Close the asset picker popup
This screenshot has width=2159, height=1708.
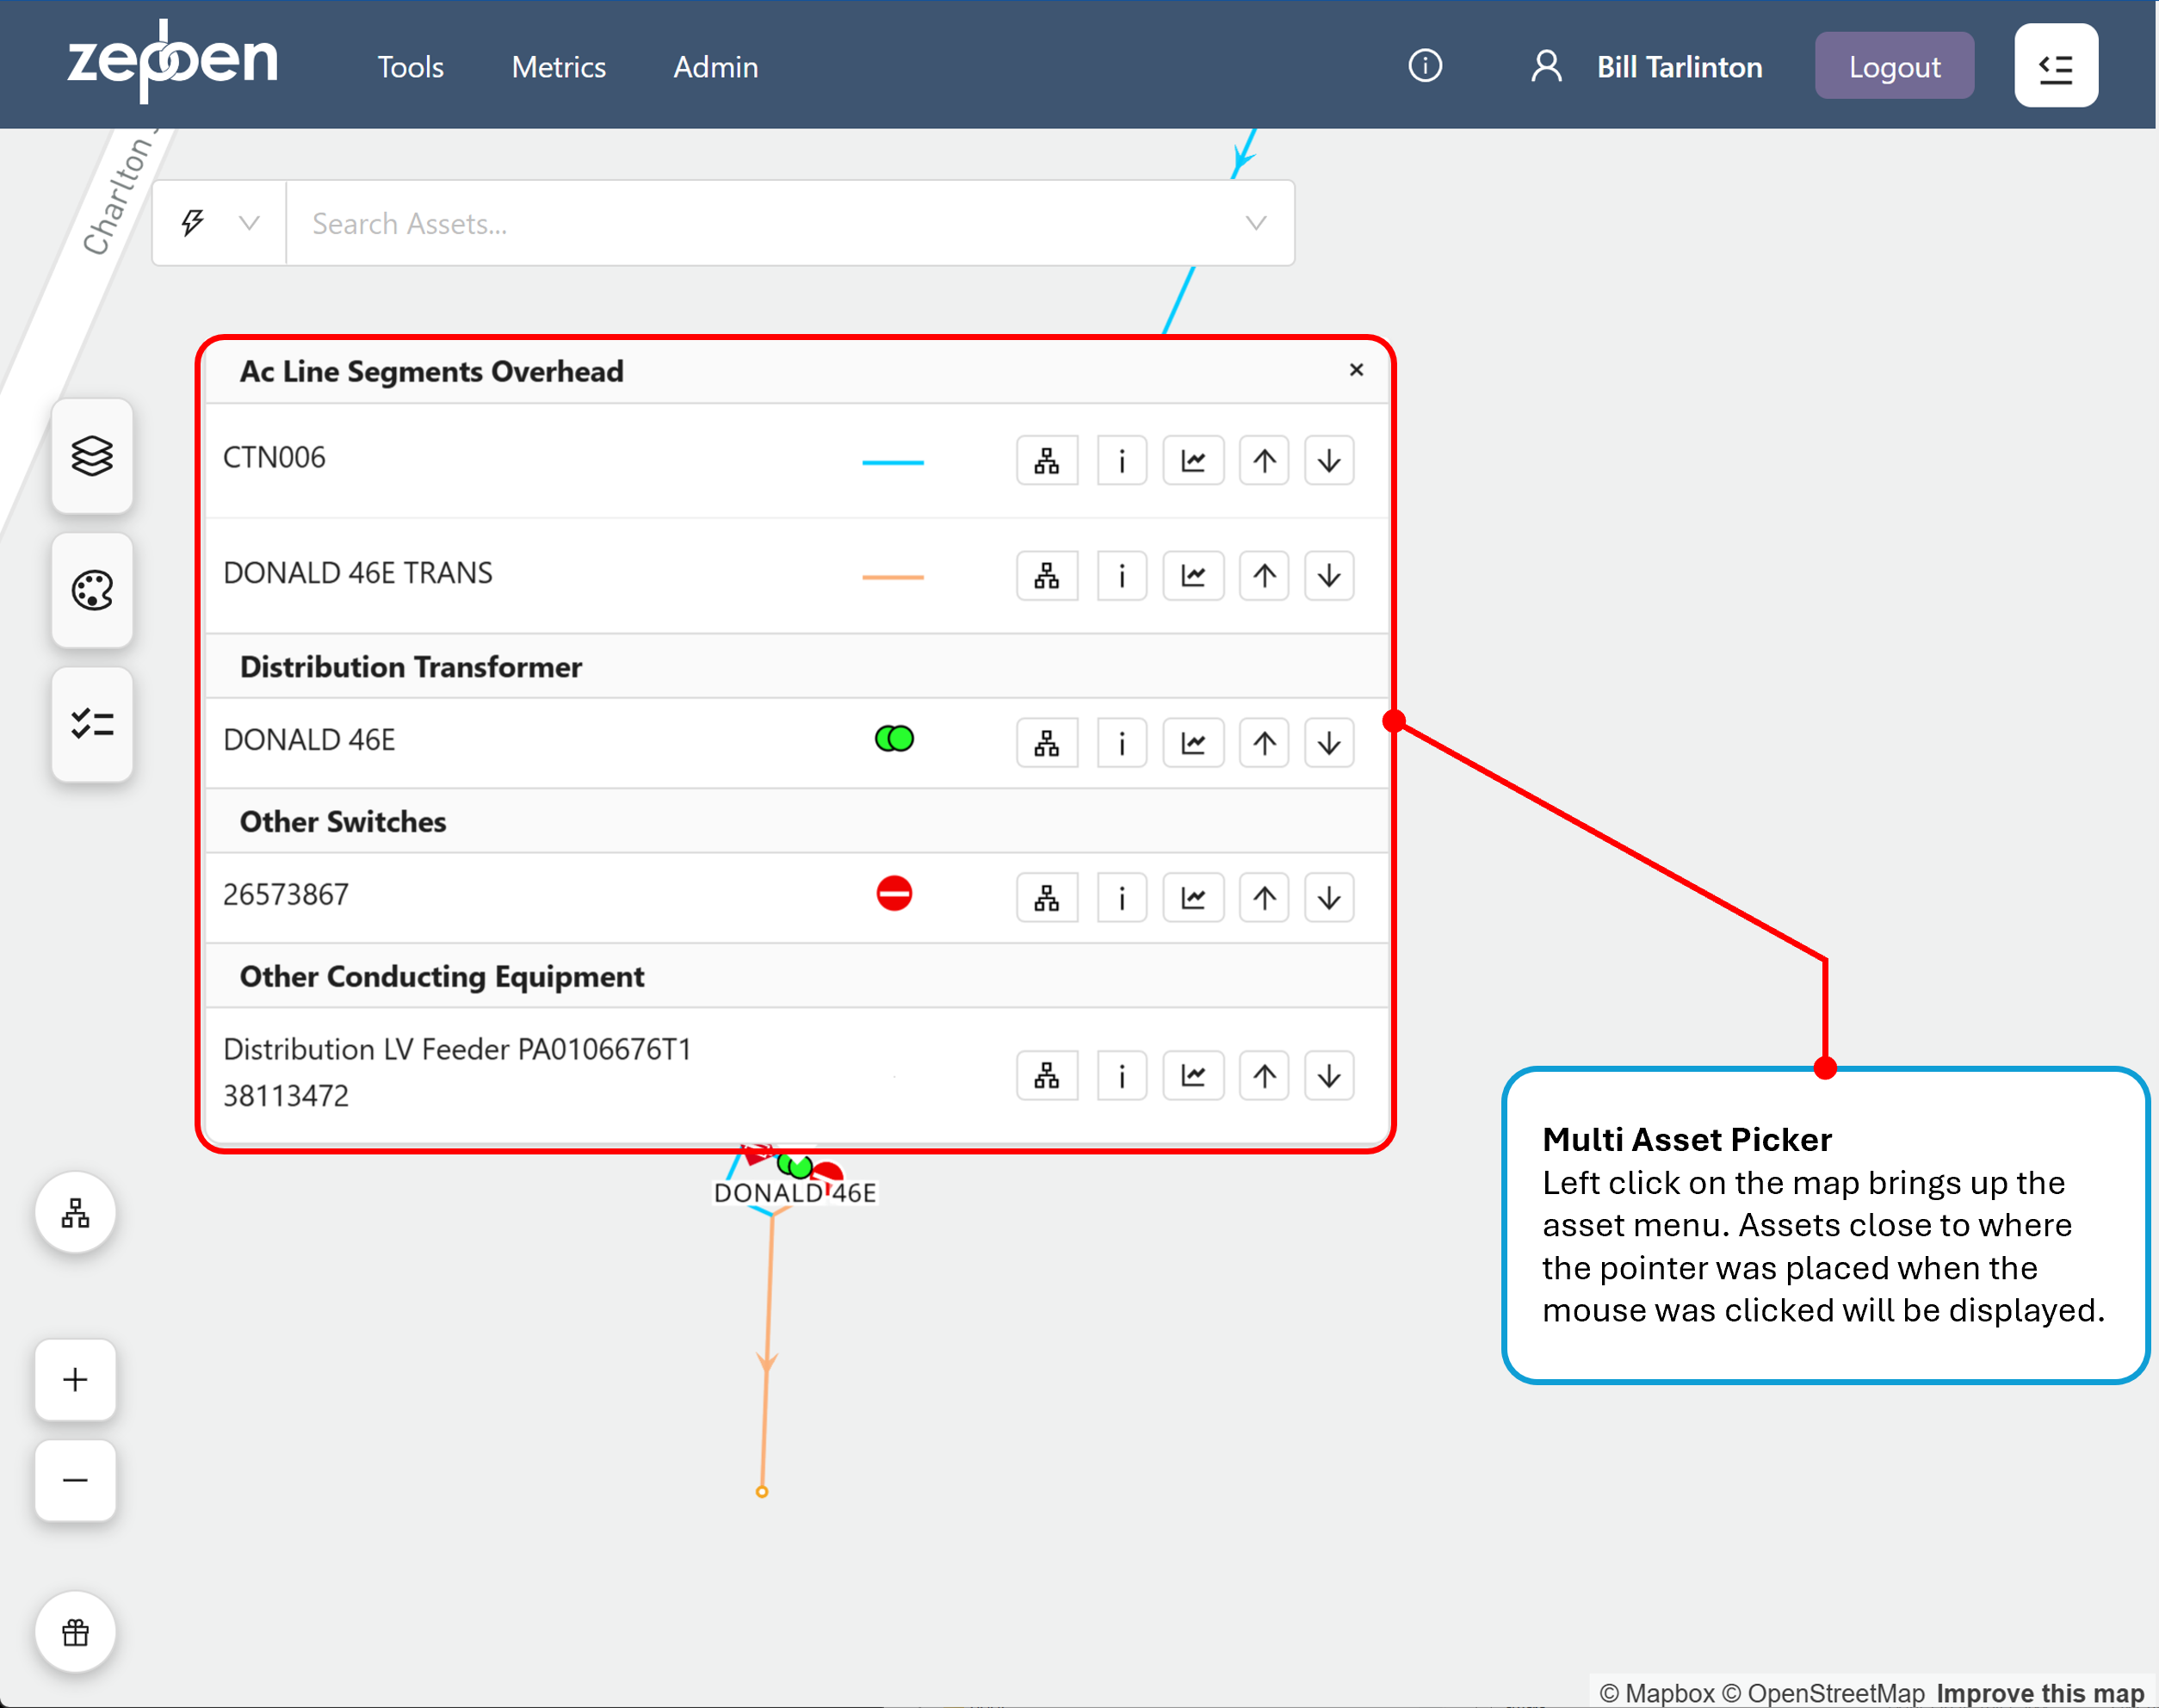1356,370
